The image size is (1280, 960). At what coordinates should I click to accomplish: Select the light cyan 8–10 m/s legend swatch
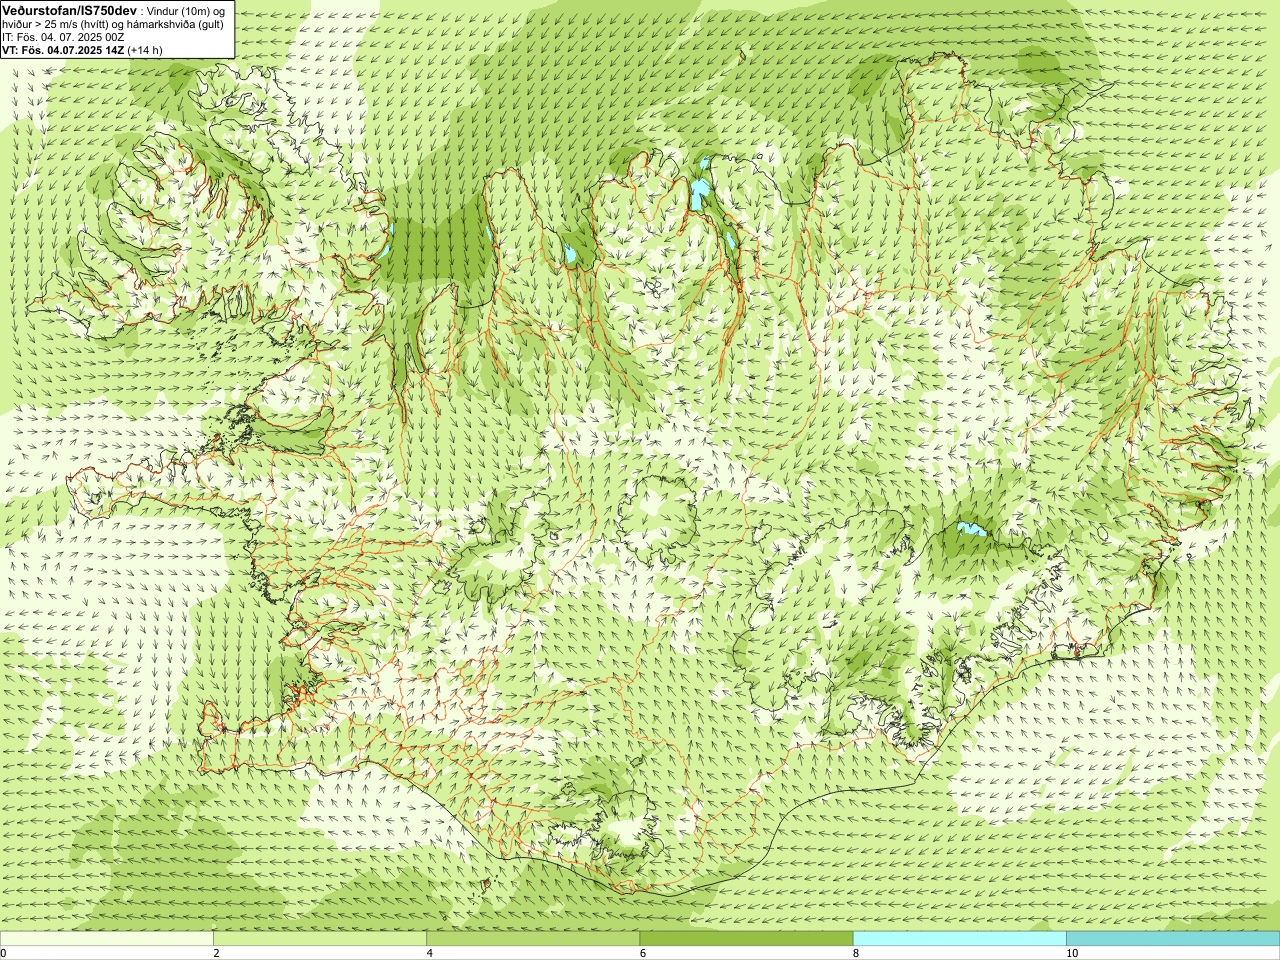(x=960, y=939)
